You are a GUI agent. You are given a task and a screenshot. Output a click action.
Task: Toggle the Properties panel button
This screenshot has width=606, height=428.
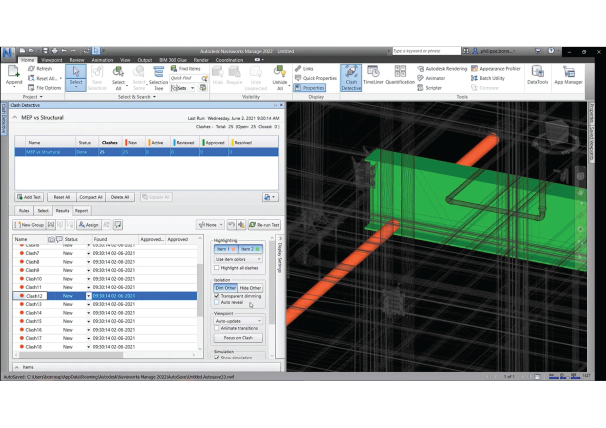click(x=310, y=88)
